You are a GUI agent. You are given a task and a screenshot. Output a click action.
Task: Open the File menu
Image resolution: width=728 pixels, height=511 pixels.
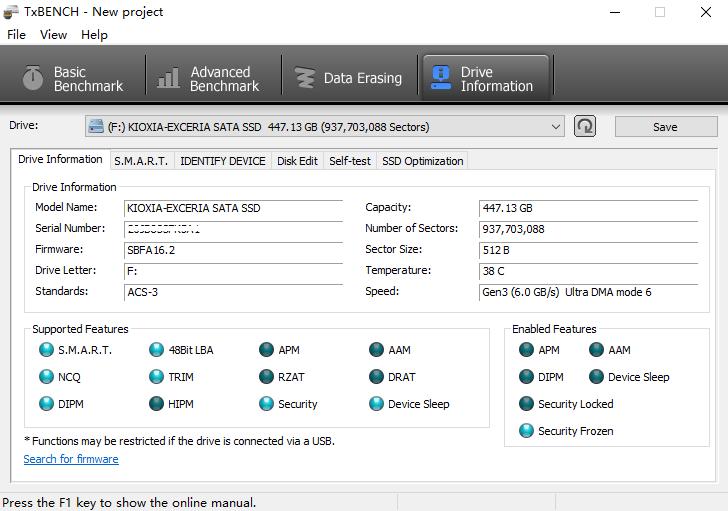tap(16, 34)
